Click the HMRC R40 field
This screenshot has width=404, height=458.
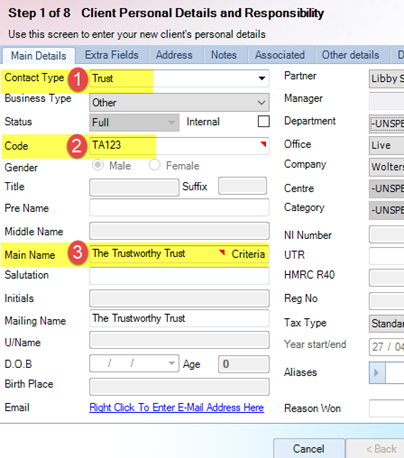387,278
